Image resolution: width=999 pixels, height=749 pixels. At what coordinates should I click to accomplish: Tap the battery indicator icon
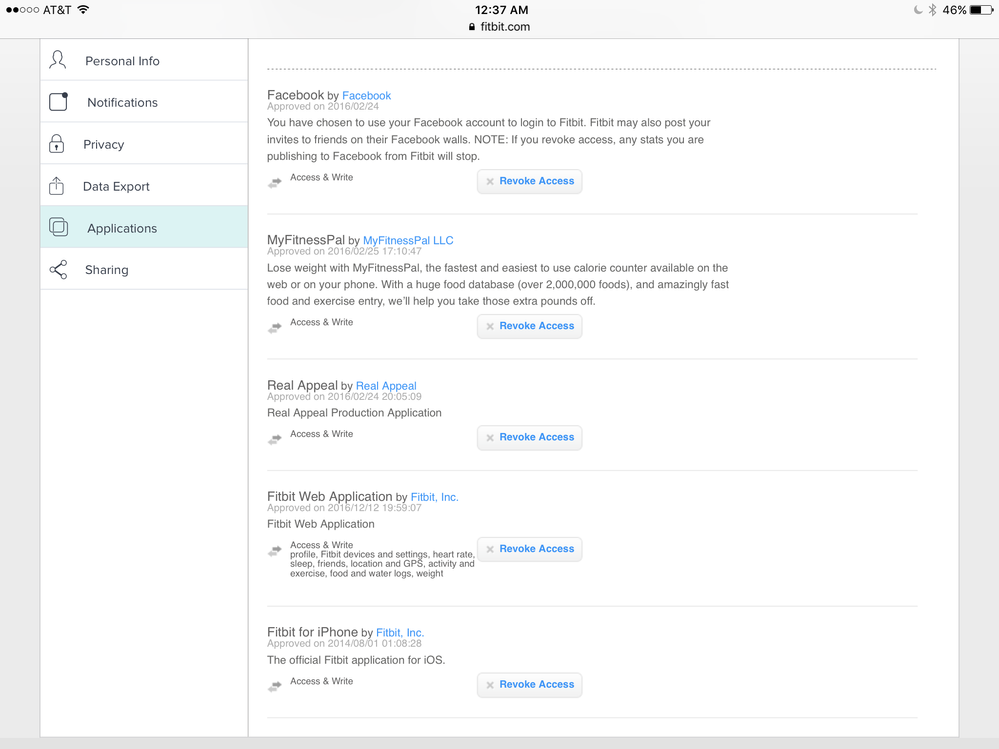pos(981,10)
